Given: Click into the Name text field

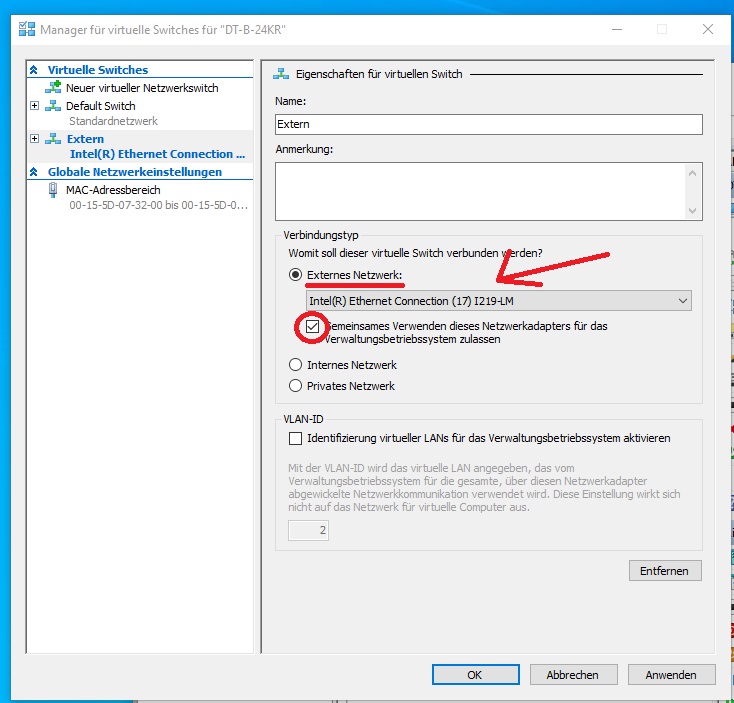Looking at the screenshot, I should 488,124.
